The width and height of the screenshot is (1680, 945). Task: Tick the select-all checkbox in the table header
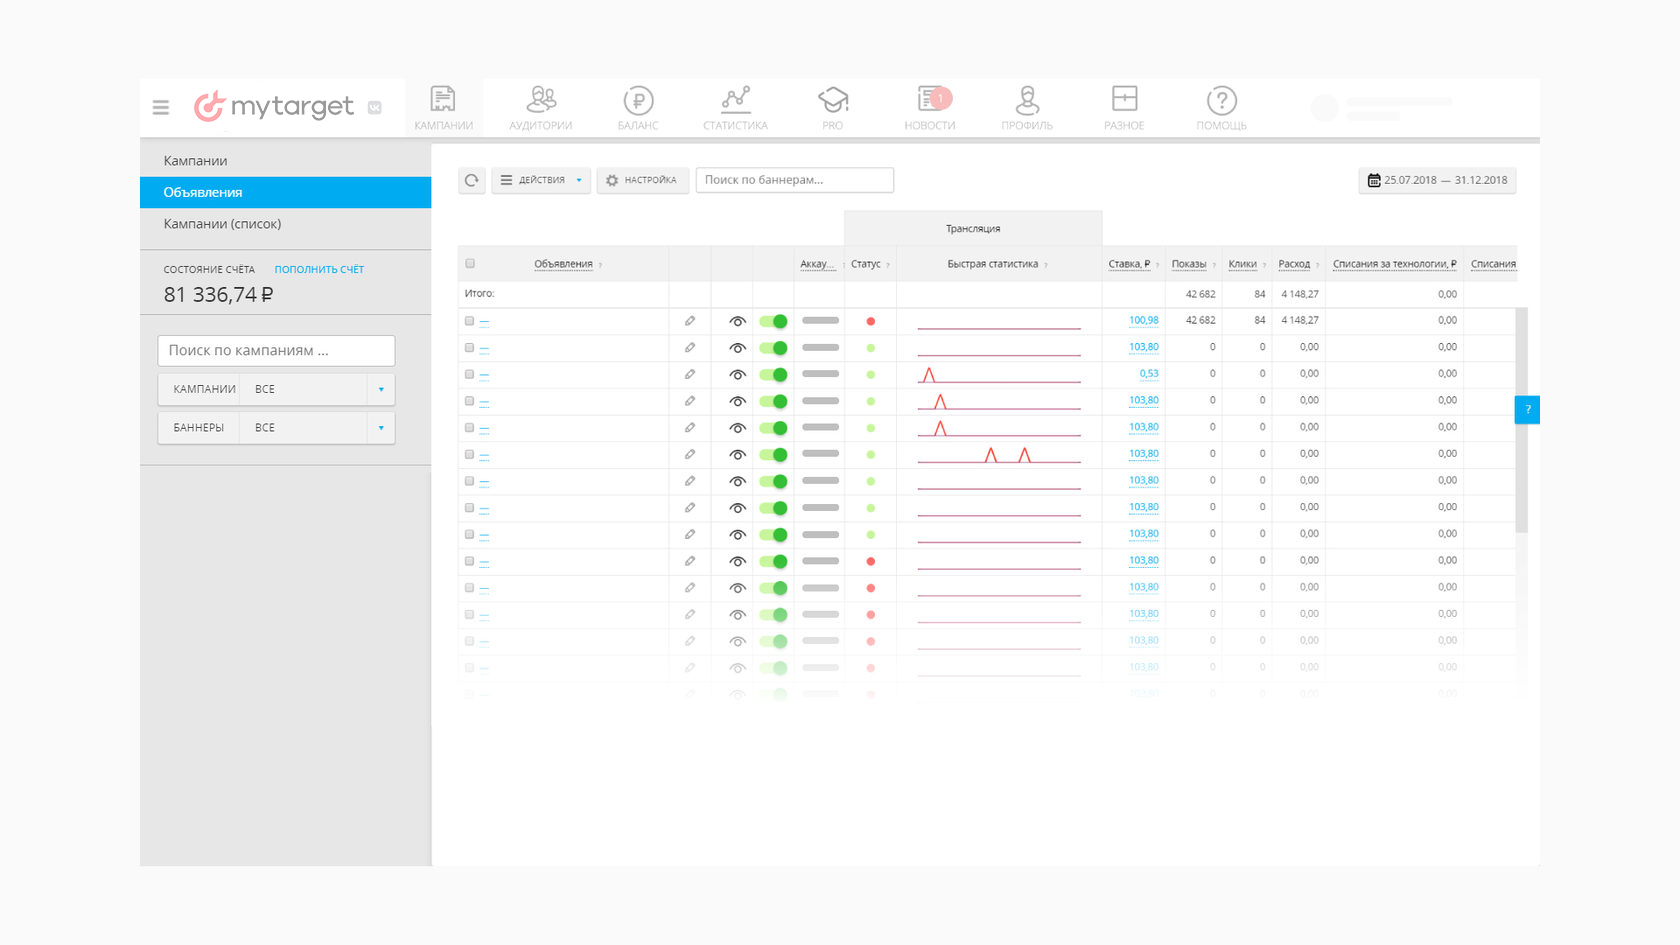(470, 264)
